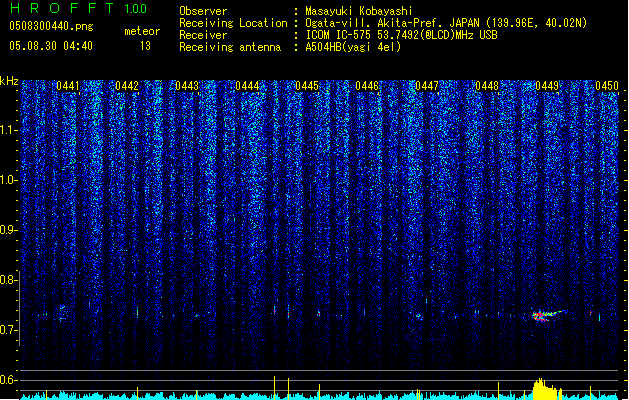Click time marker 0445
The width and height of the screenshot is (629, 400).
[307, 86]
